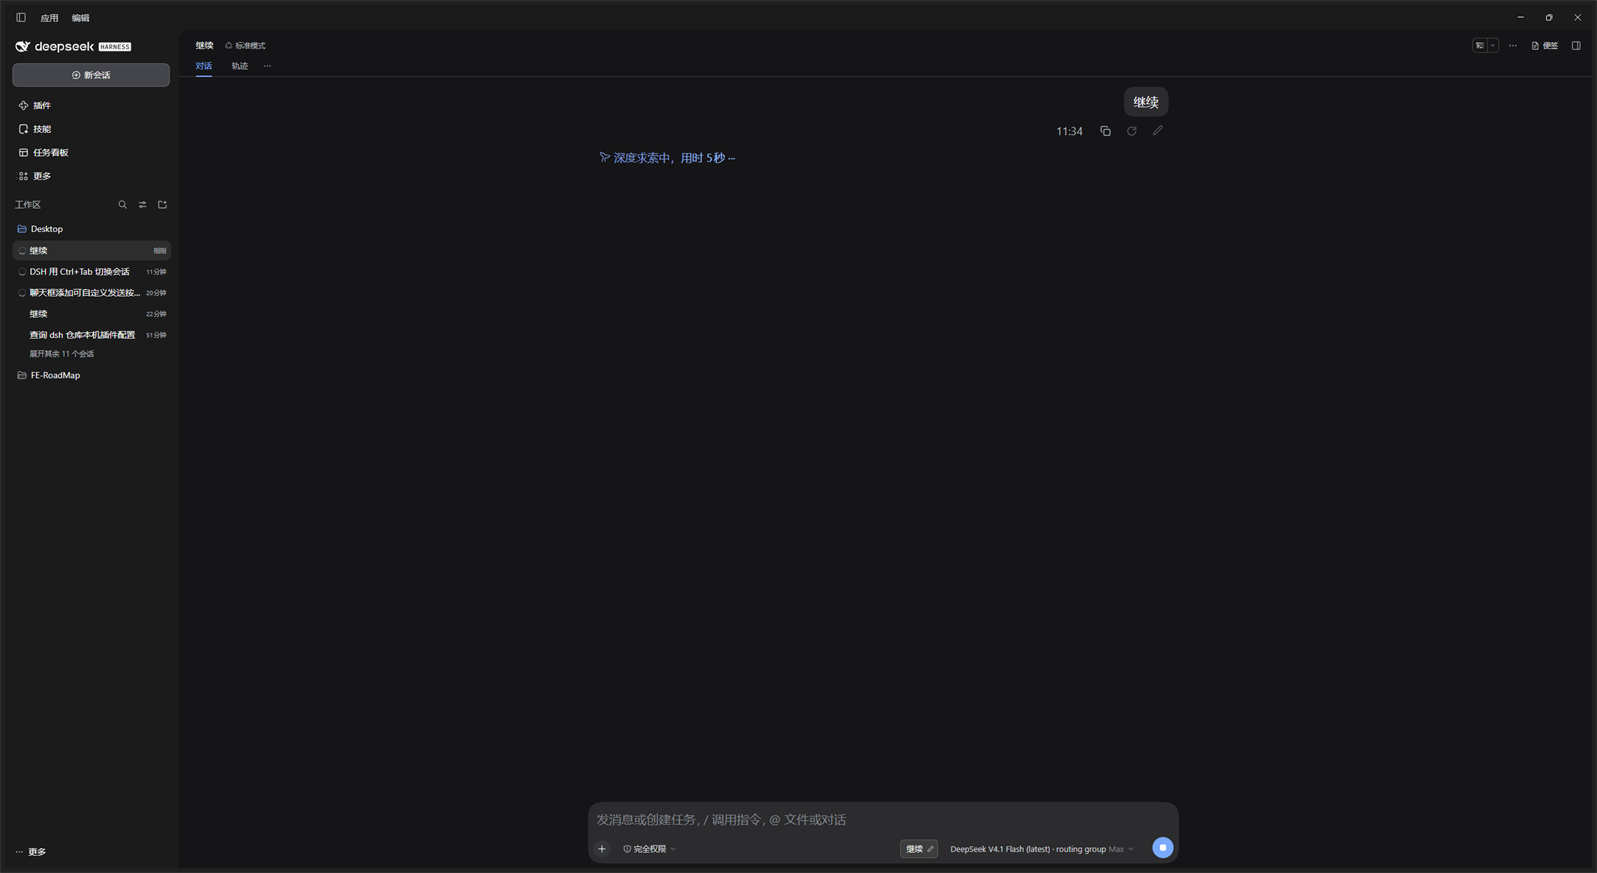Start a 新会话 new conversation

91,75
